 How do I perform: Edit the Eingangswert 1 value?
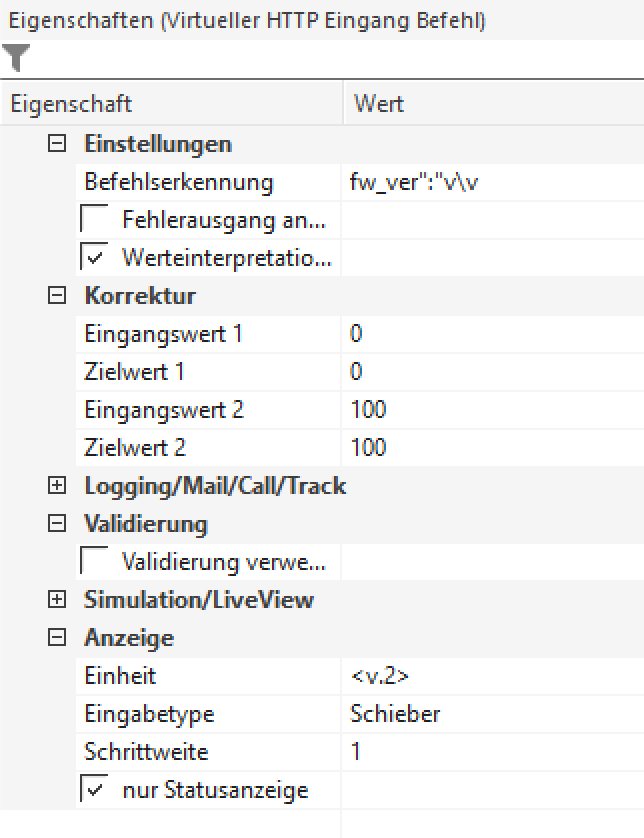click(490, 334)
